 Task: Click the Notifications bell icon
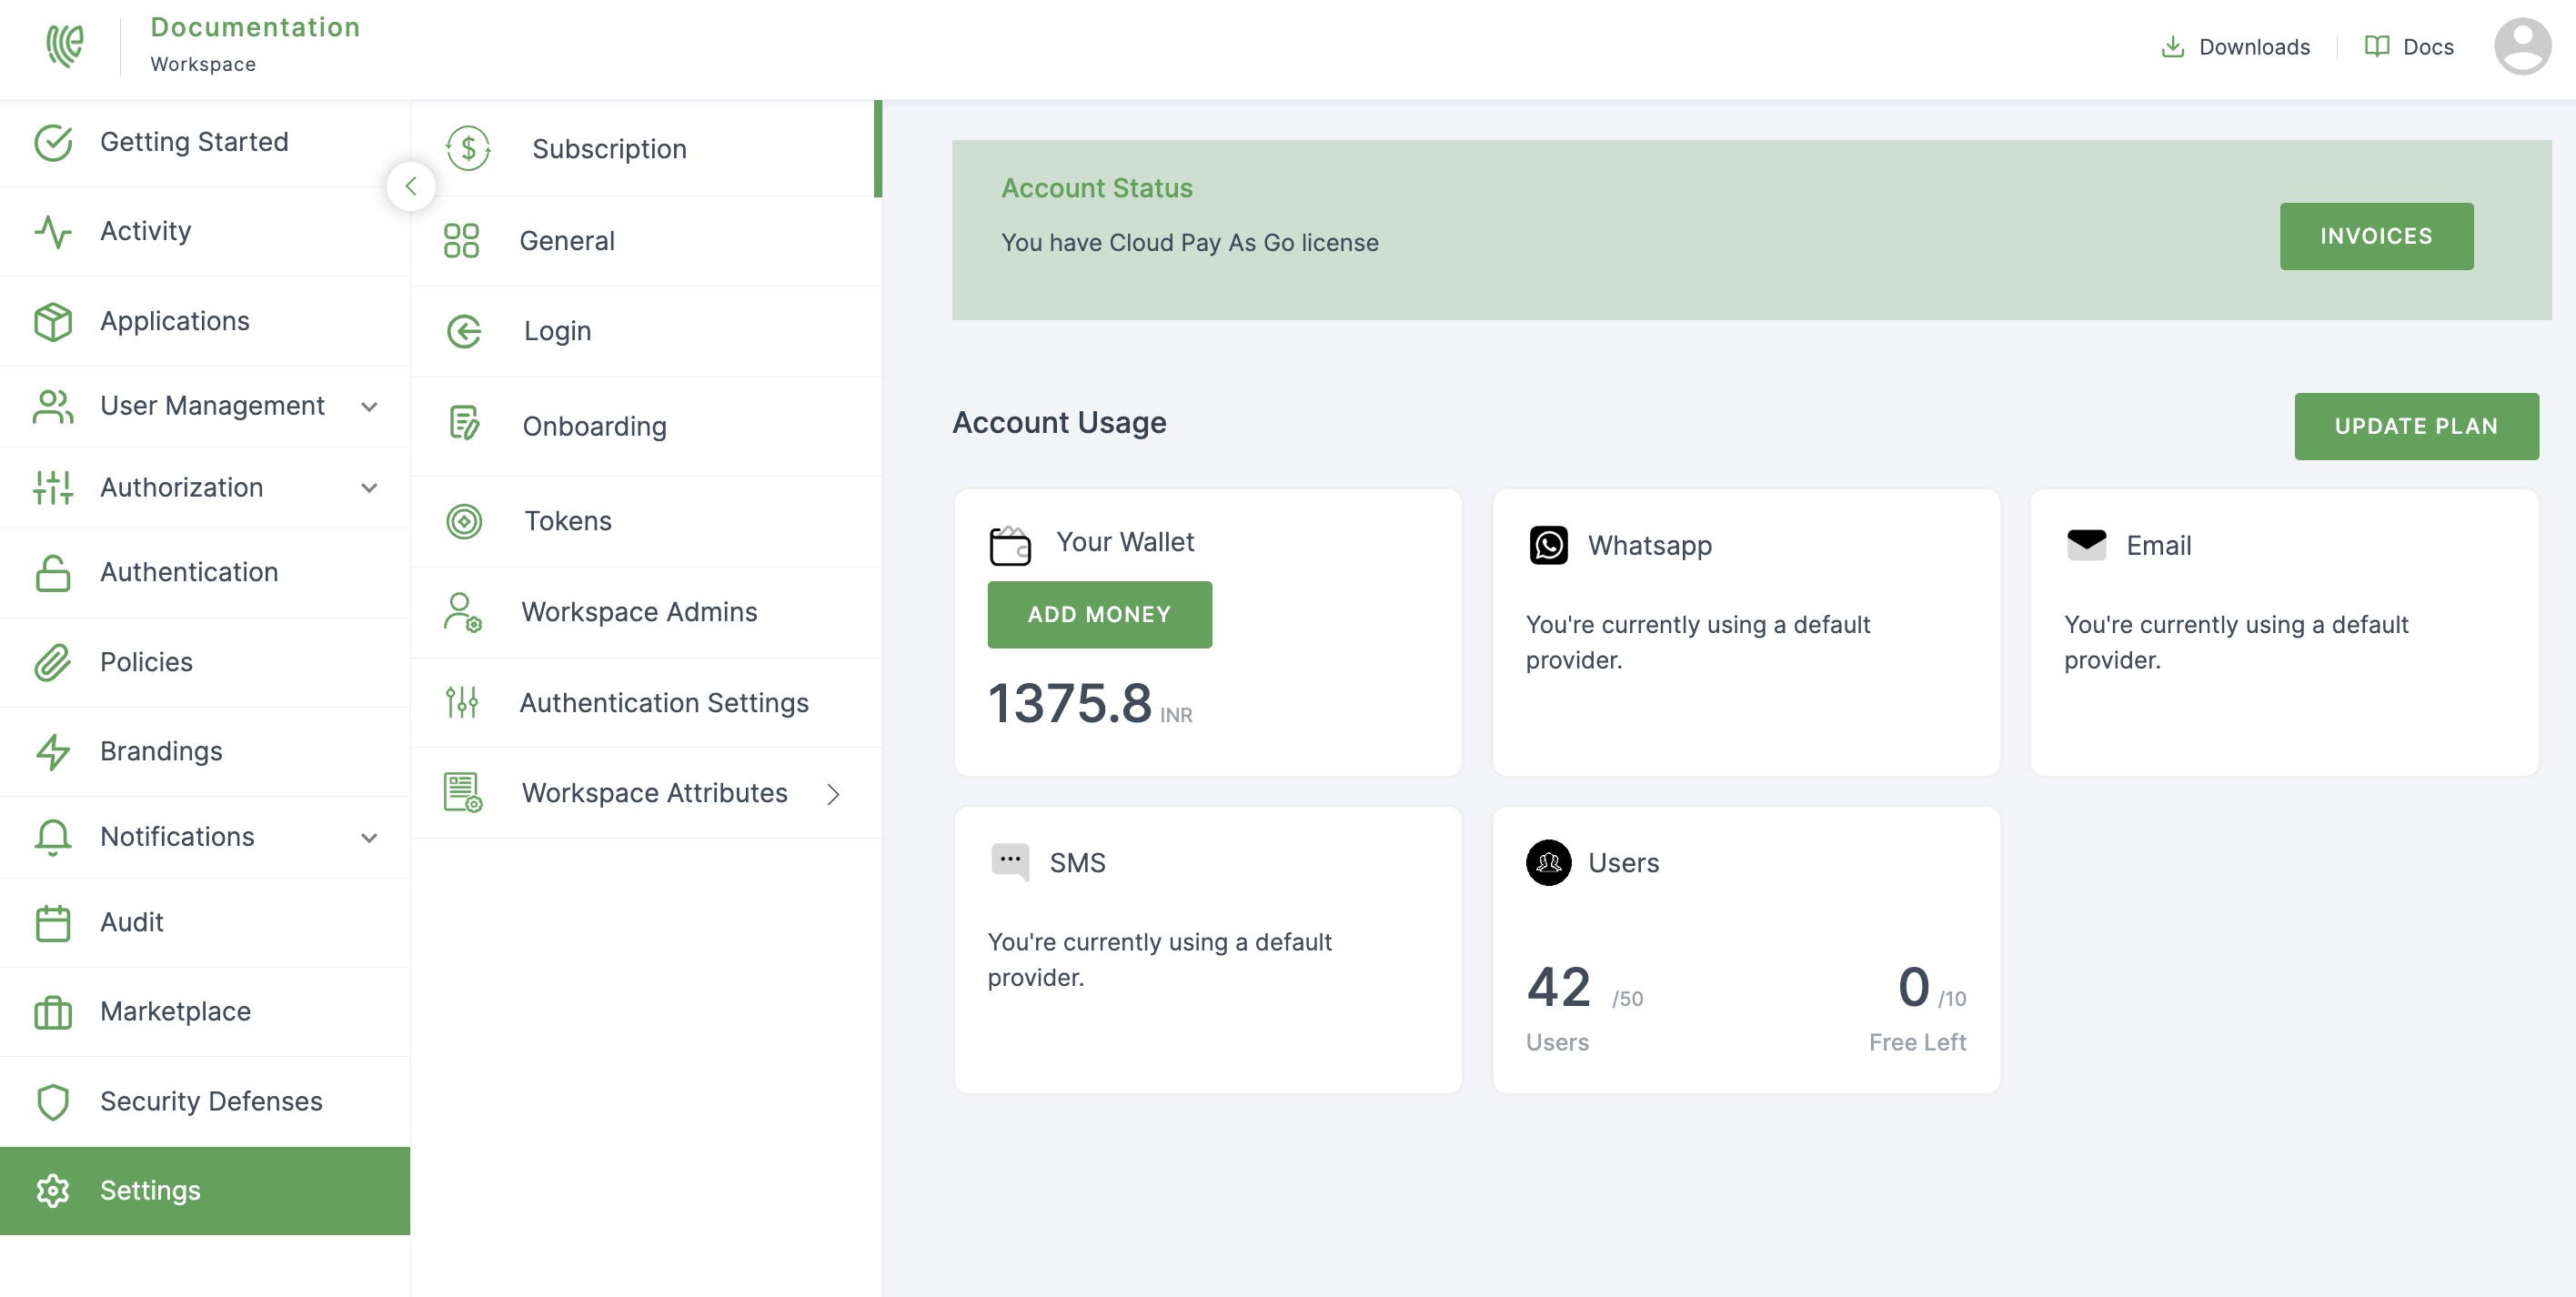coord(53,838)
